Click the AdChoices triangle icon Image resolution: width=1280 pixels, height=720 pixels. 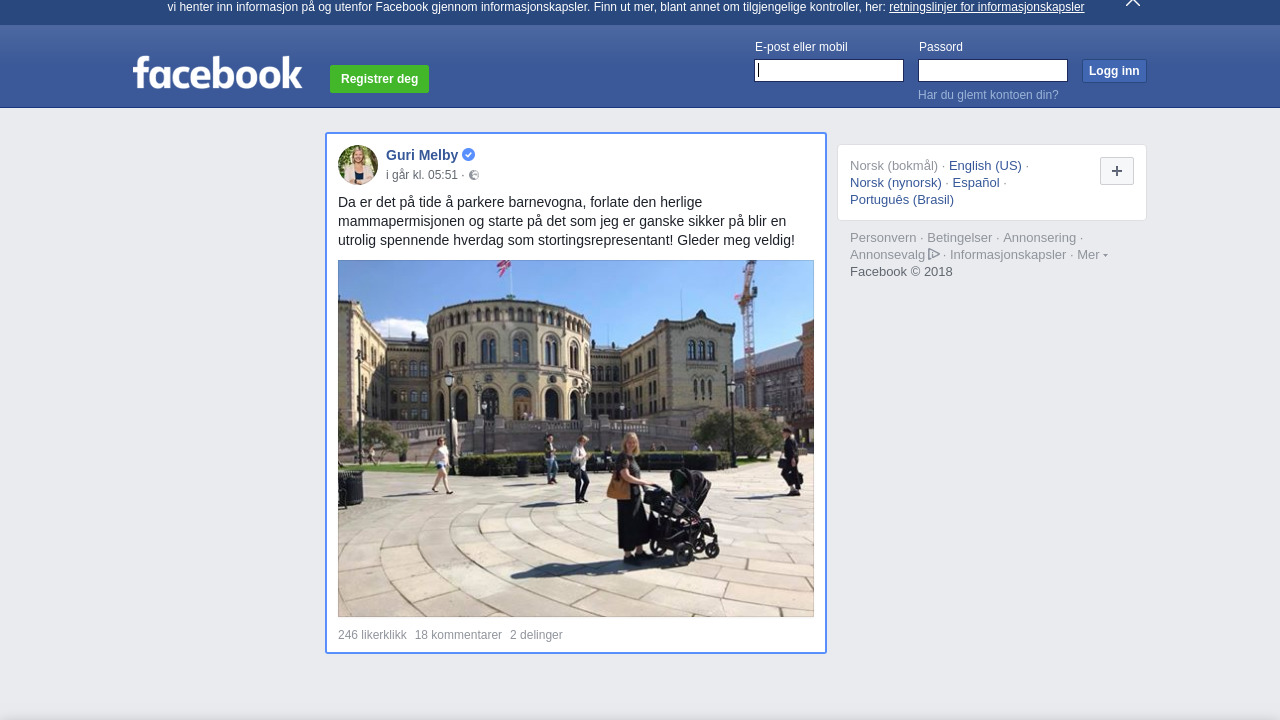934,254
